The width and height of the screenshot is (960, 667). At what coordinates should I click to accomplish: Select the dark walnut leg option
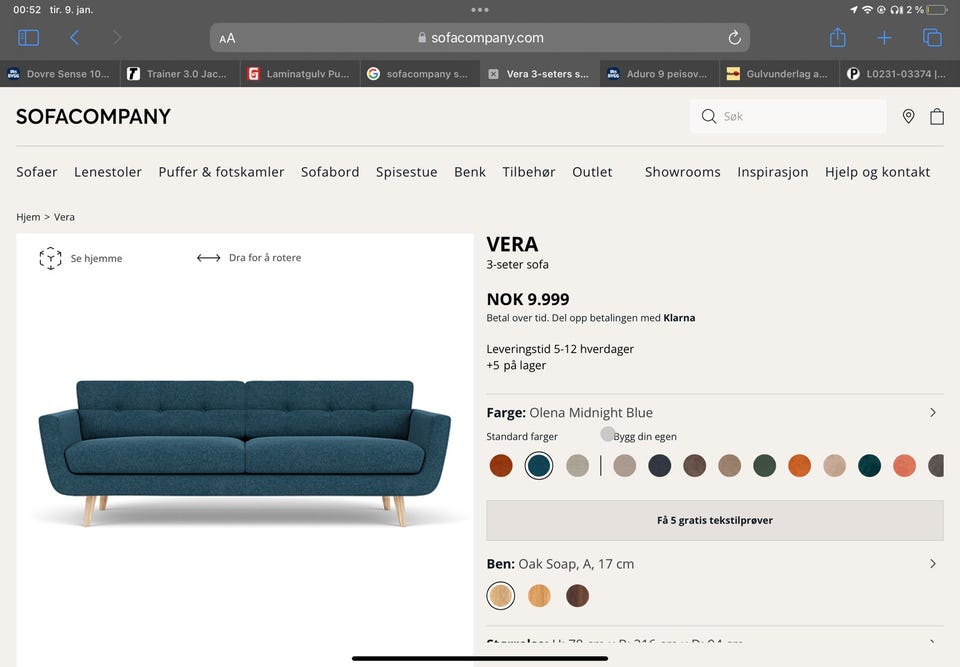[x=577, y=595]
